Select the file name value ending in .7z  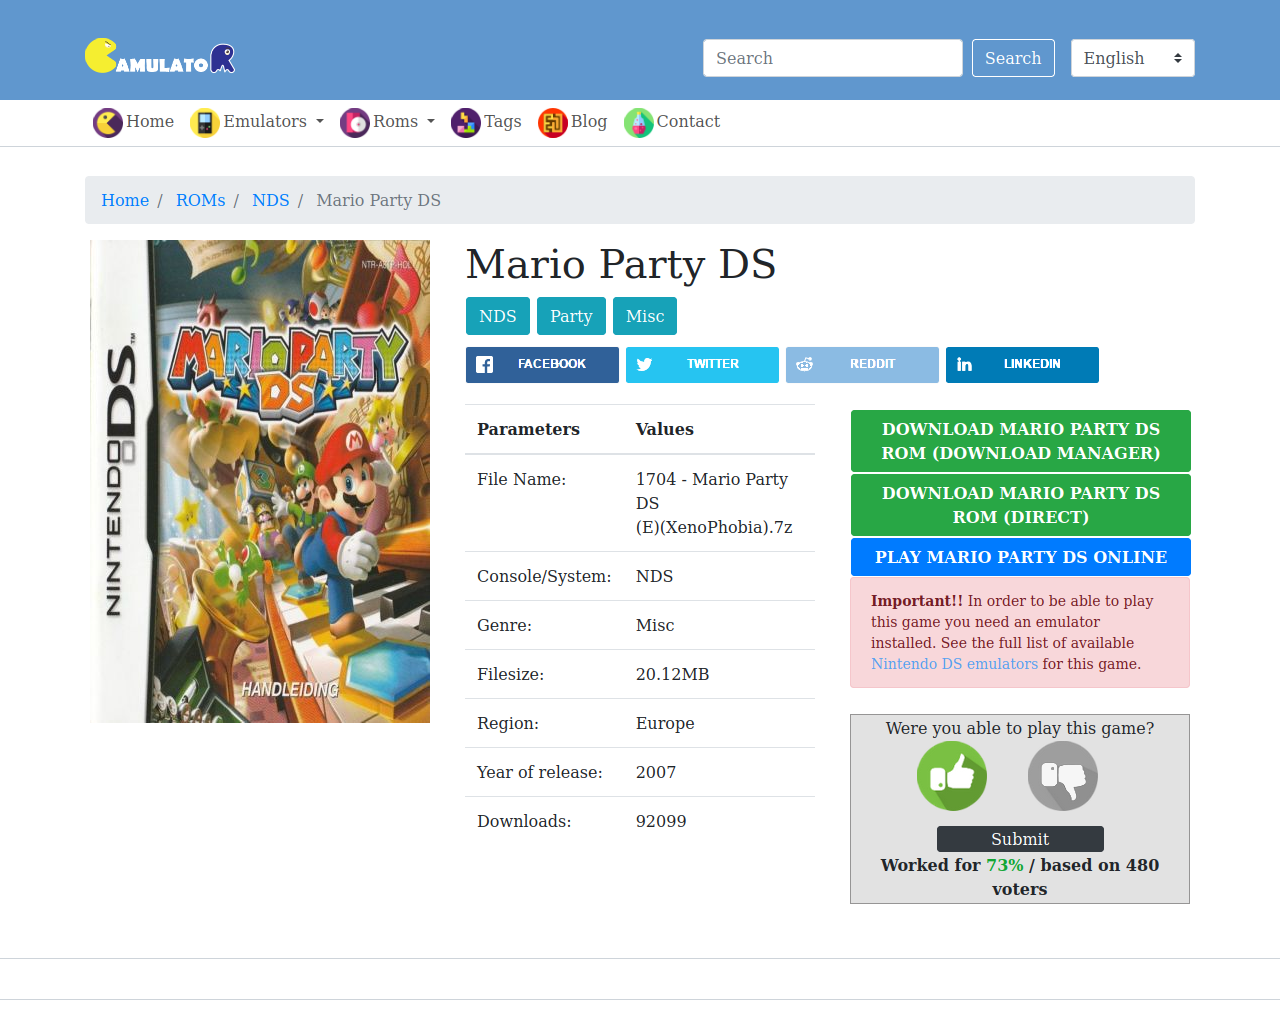coord(714,503)
